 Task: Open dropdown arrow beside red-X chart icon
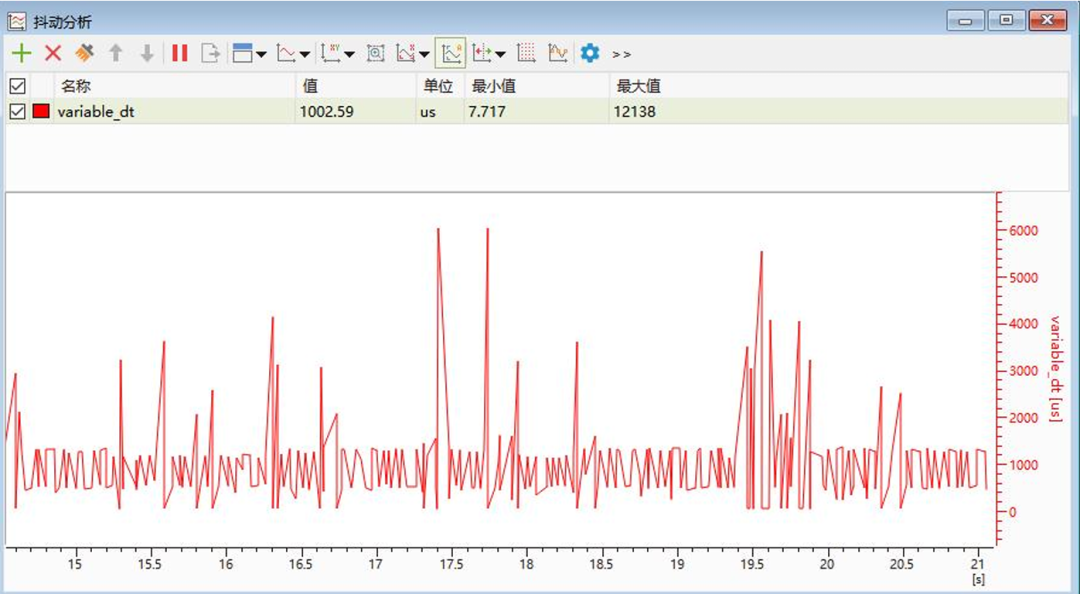coord(424,54)
